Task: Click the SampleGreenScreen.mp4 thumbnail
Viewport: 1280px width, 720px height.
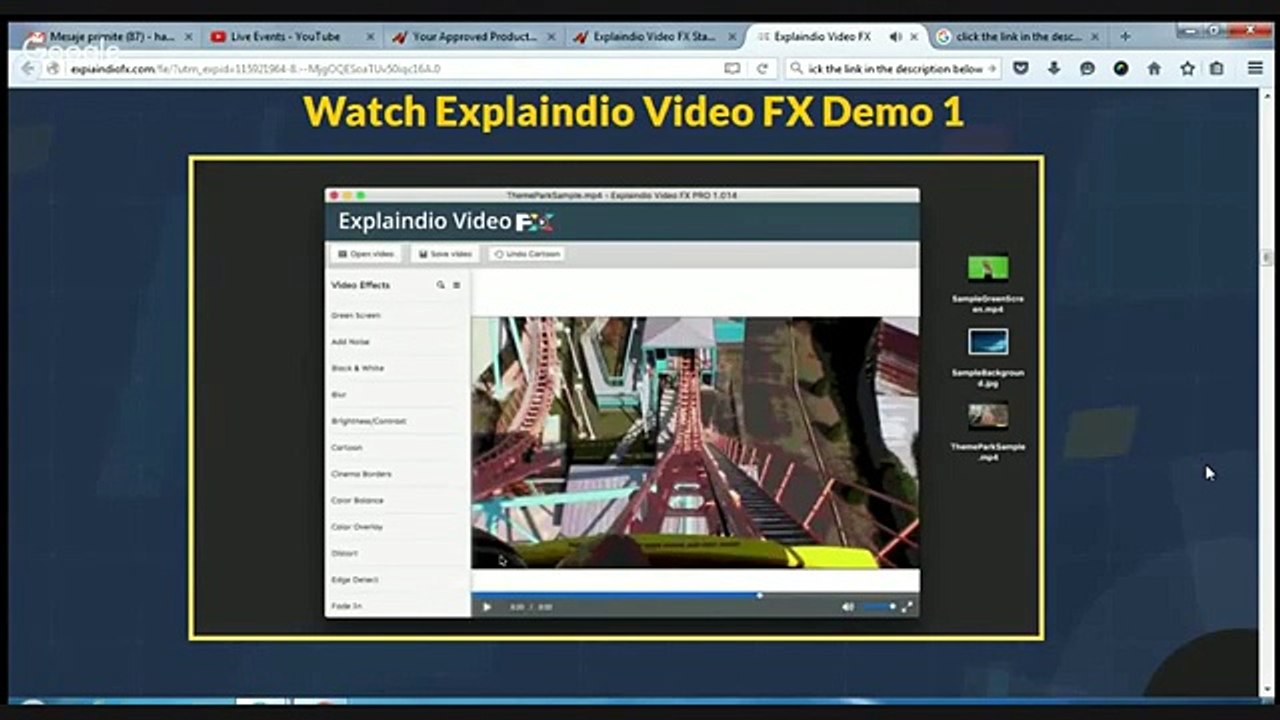Action: (x=988, y=268)
